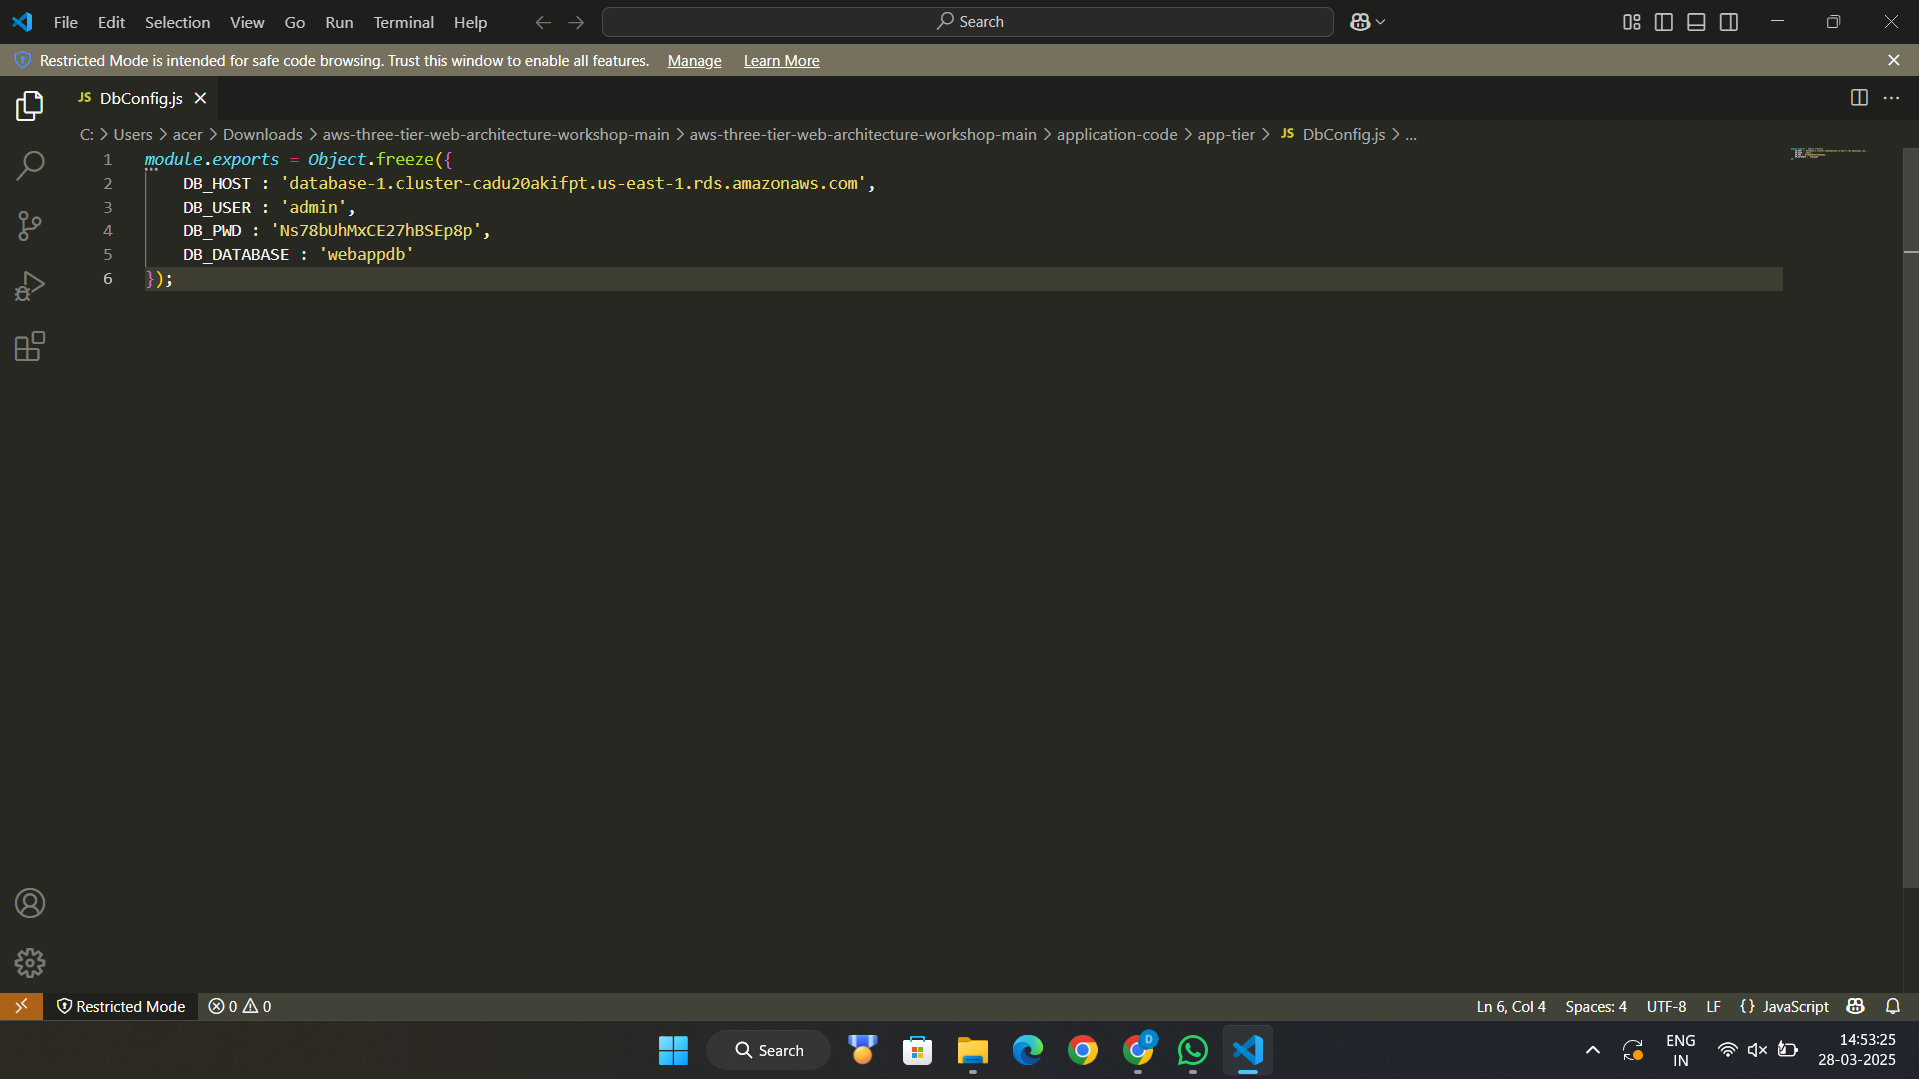Click the minimap code preview
This screenshot has height=1079, width=1919.
pyautogui.click(x=1828, y=153)
